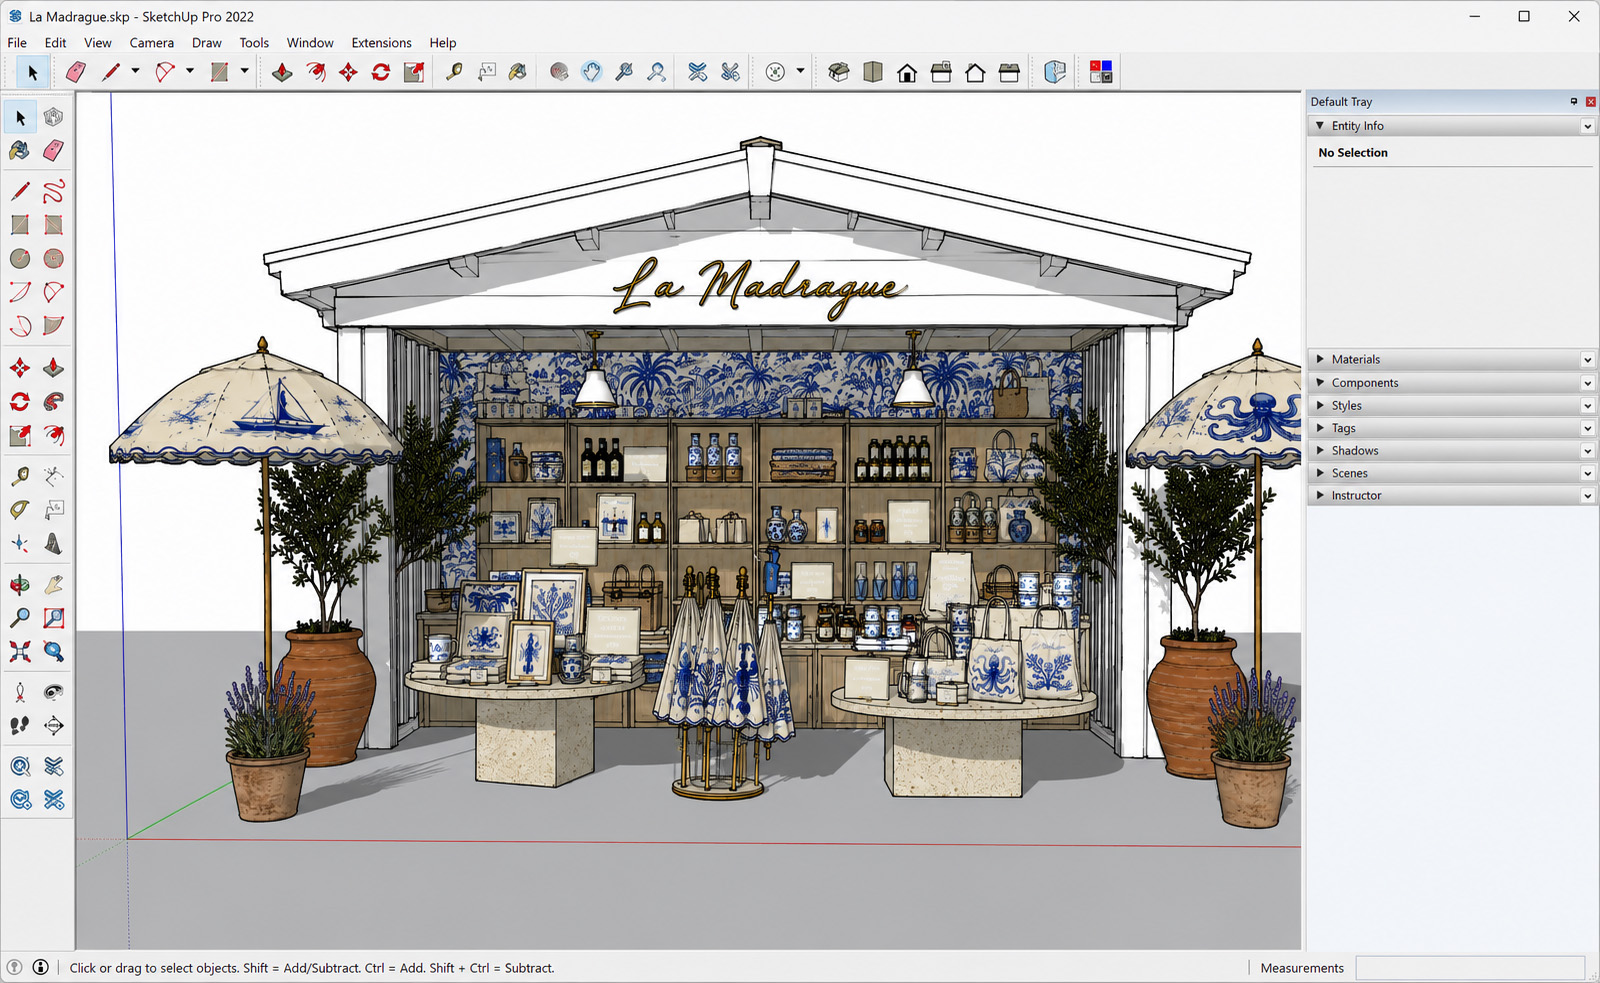1600x983 pixels.
Task: Open the Help menu
Action: (443, 43)
